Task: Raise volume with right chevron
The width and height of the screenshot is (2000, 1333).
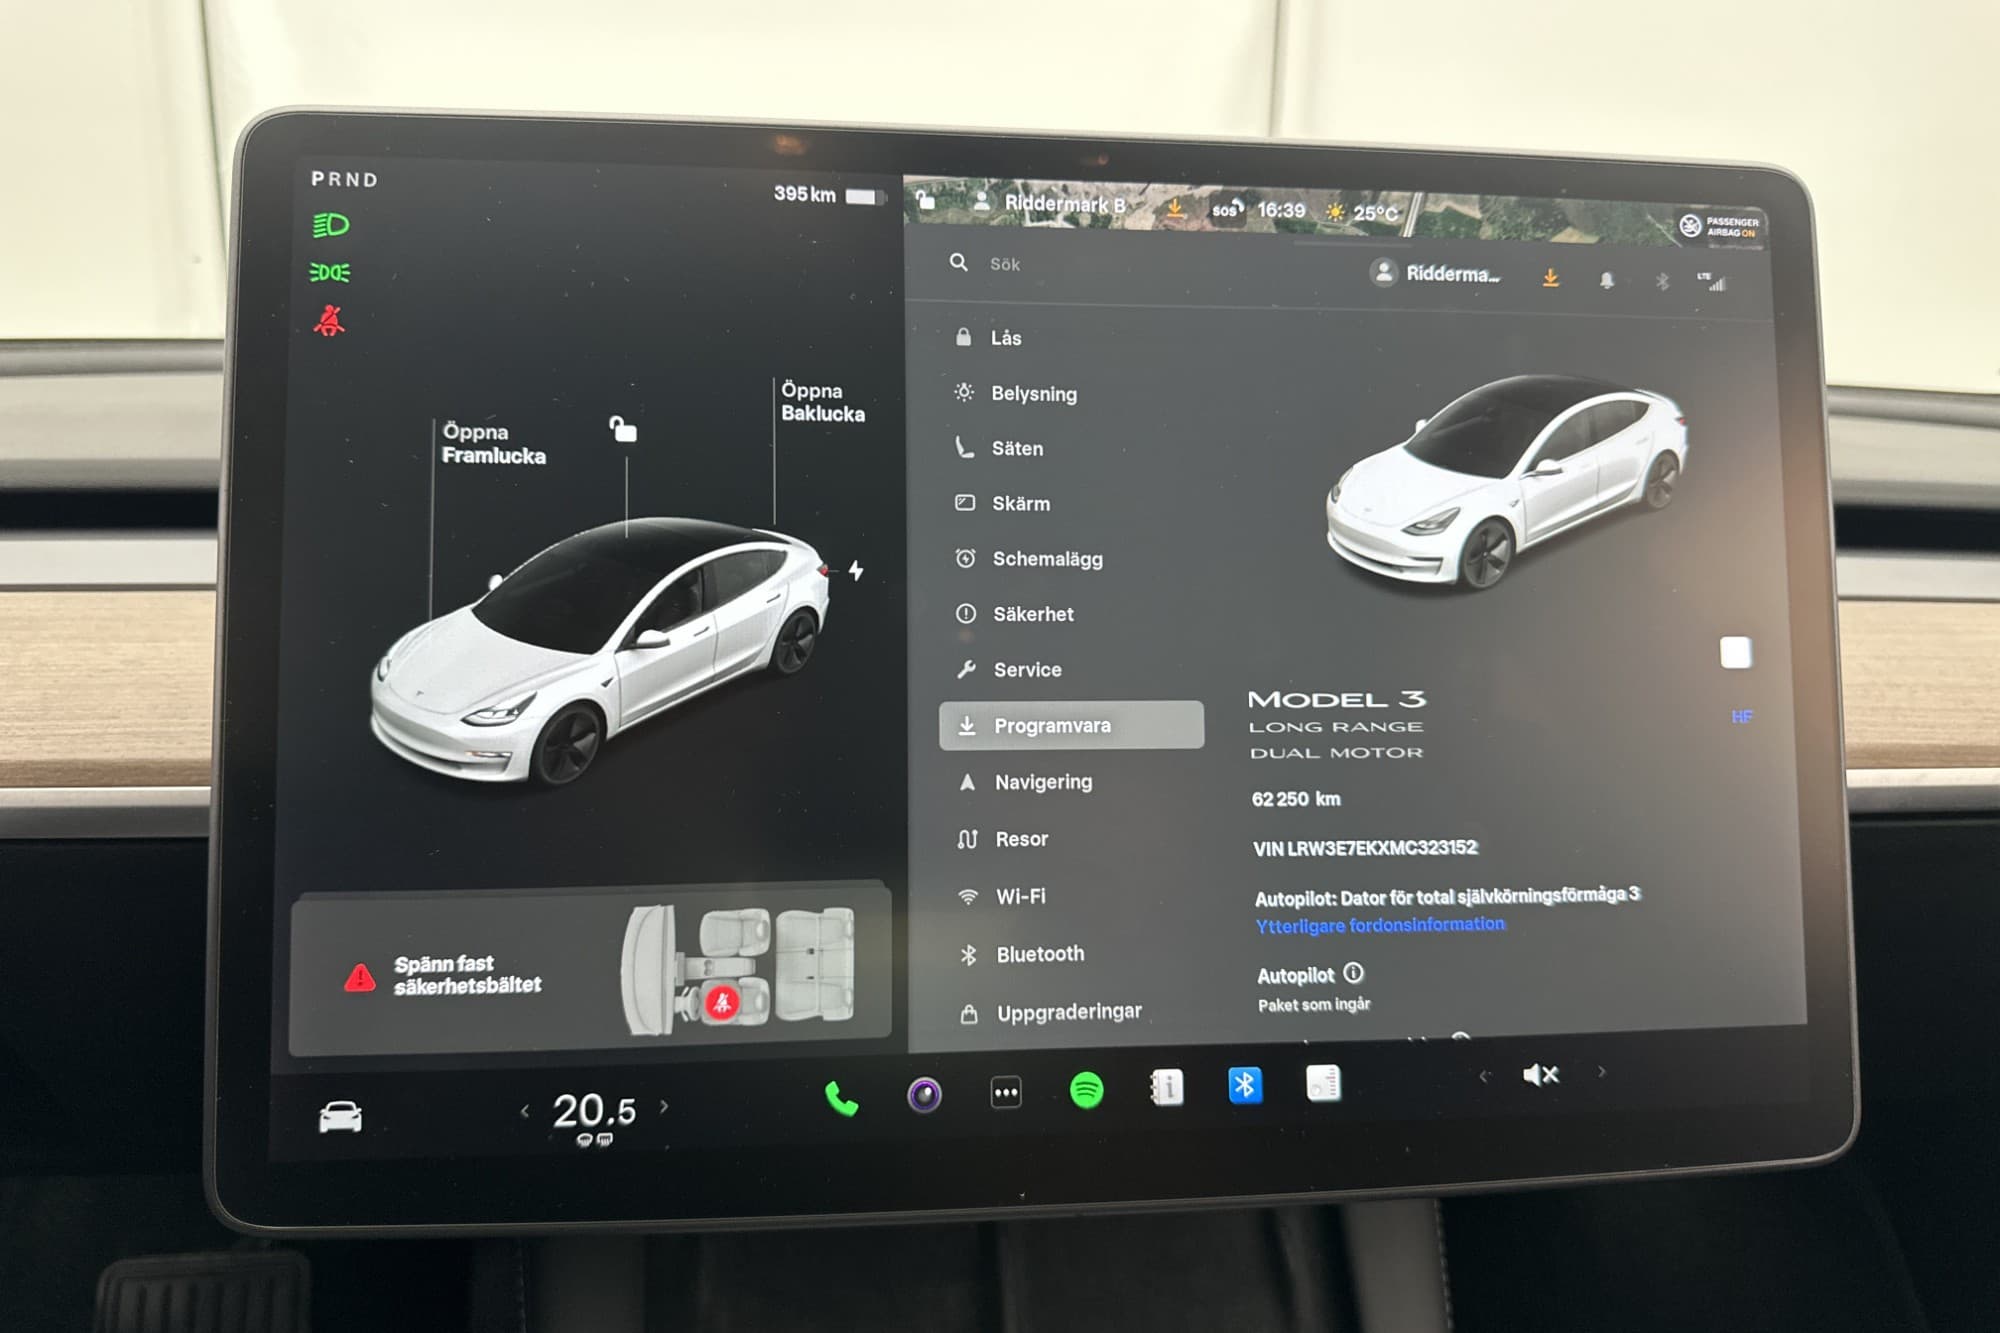Action: click(x=1602, y=1071)
